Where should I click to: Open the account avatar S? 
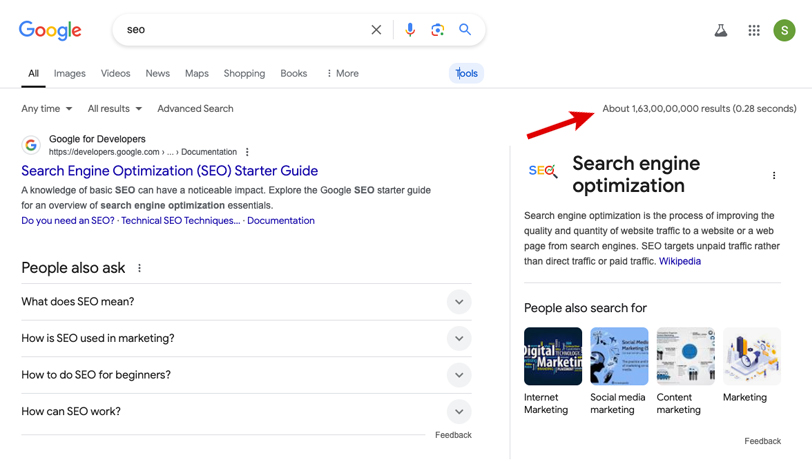[784, 31]
